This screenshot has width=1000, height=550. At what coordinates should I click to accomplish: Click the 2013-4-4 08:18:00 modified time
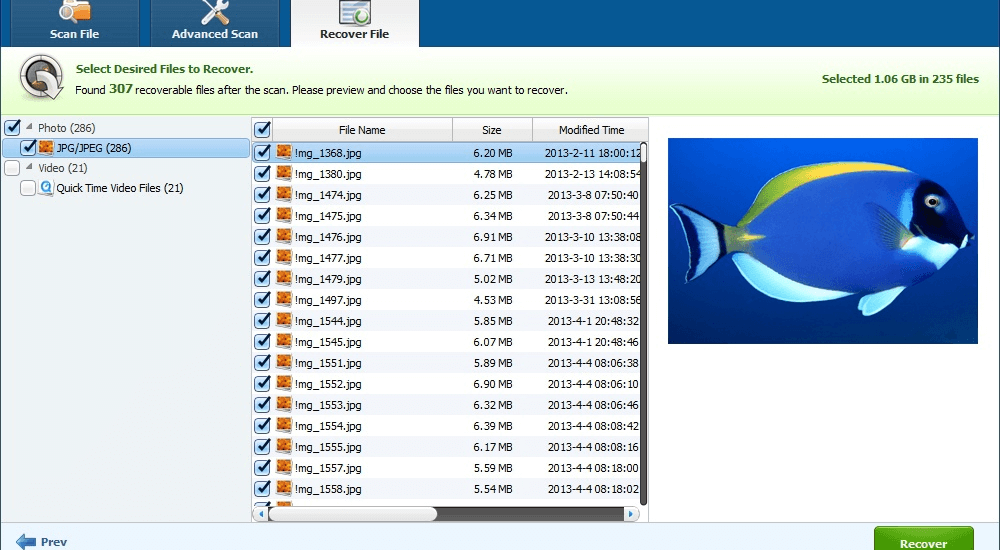pyautogui.click(x=592, y=468)
